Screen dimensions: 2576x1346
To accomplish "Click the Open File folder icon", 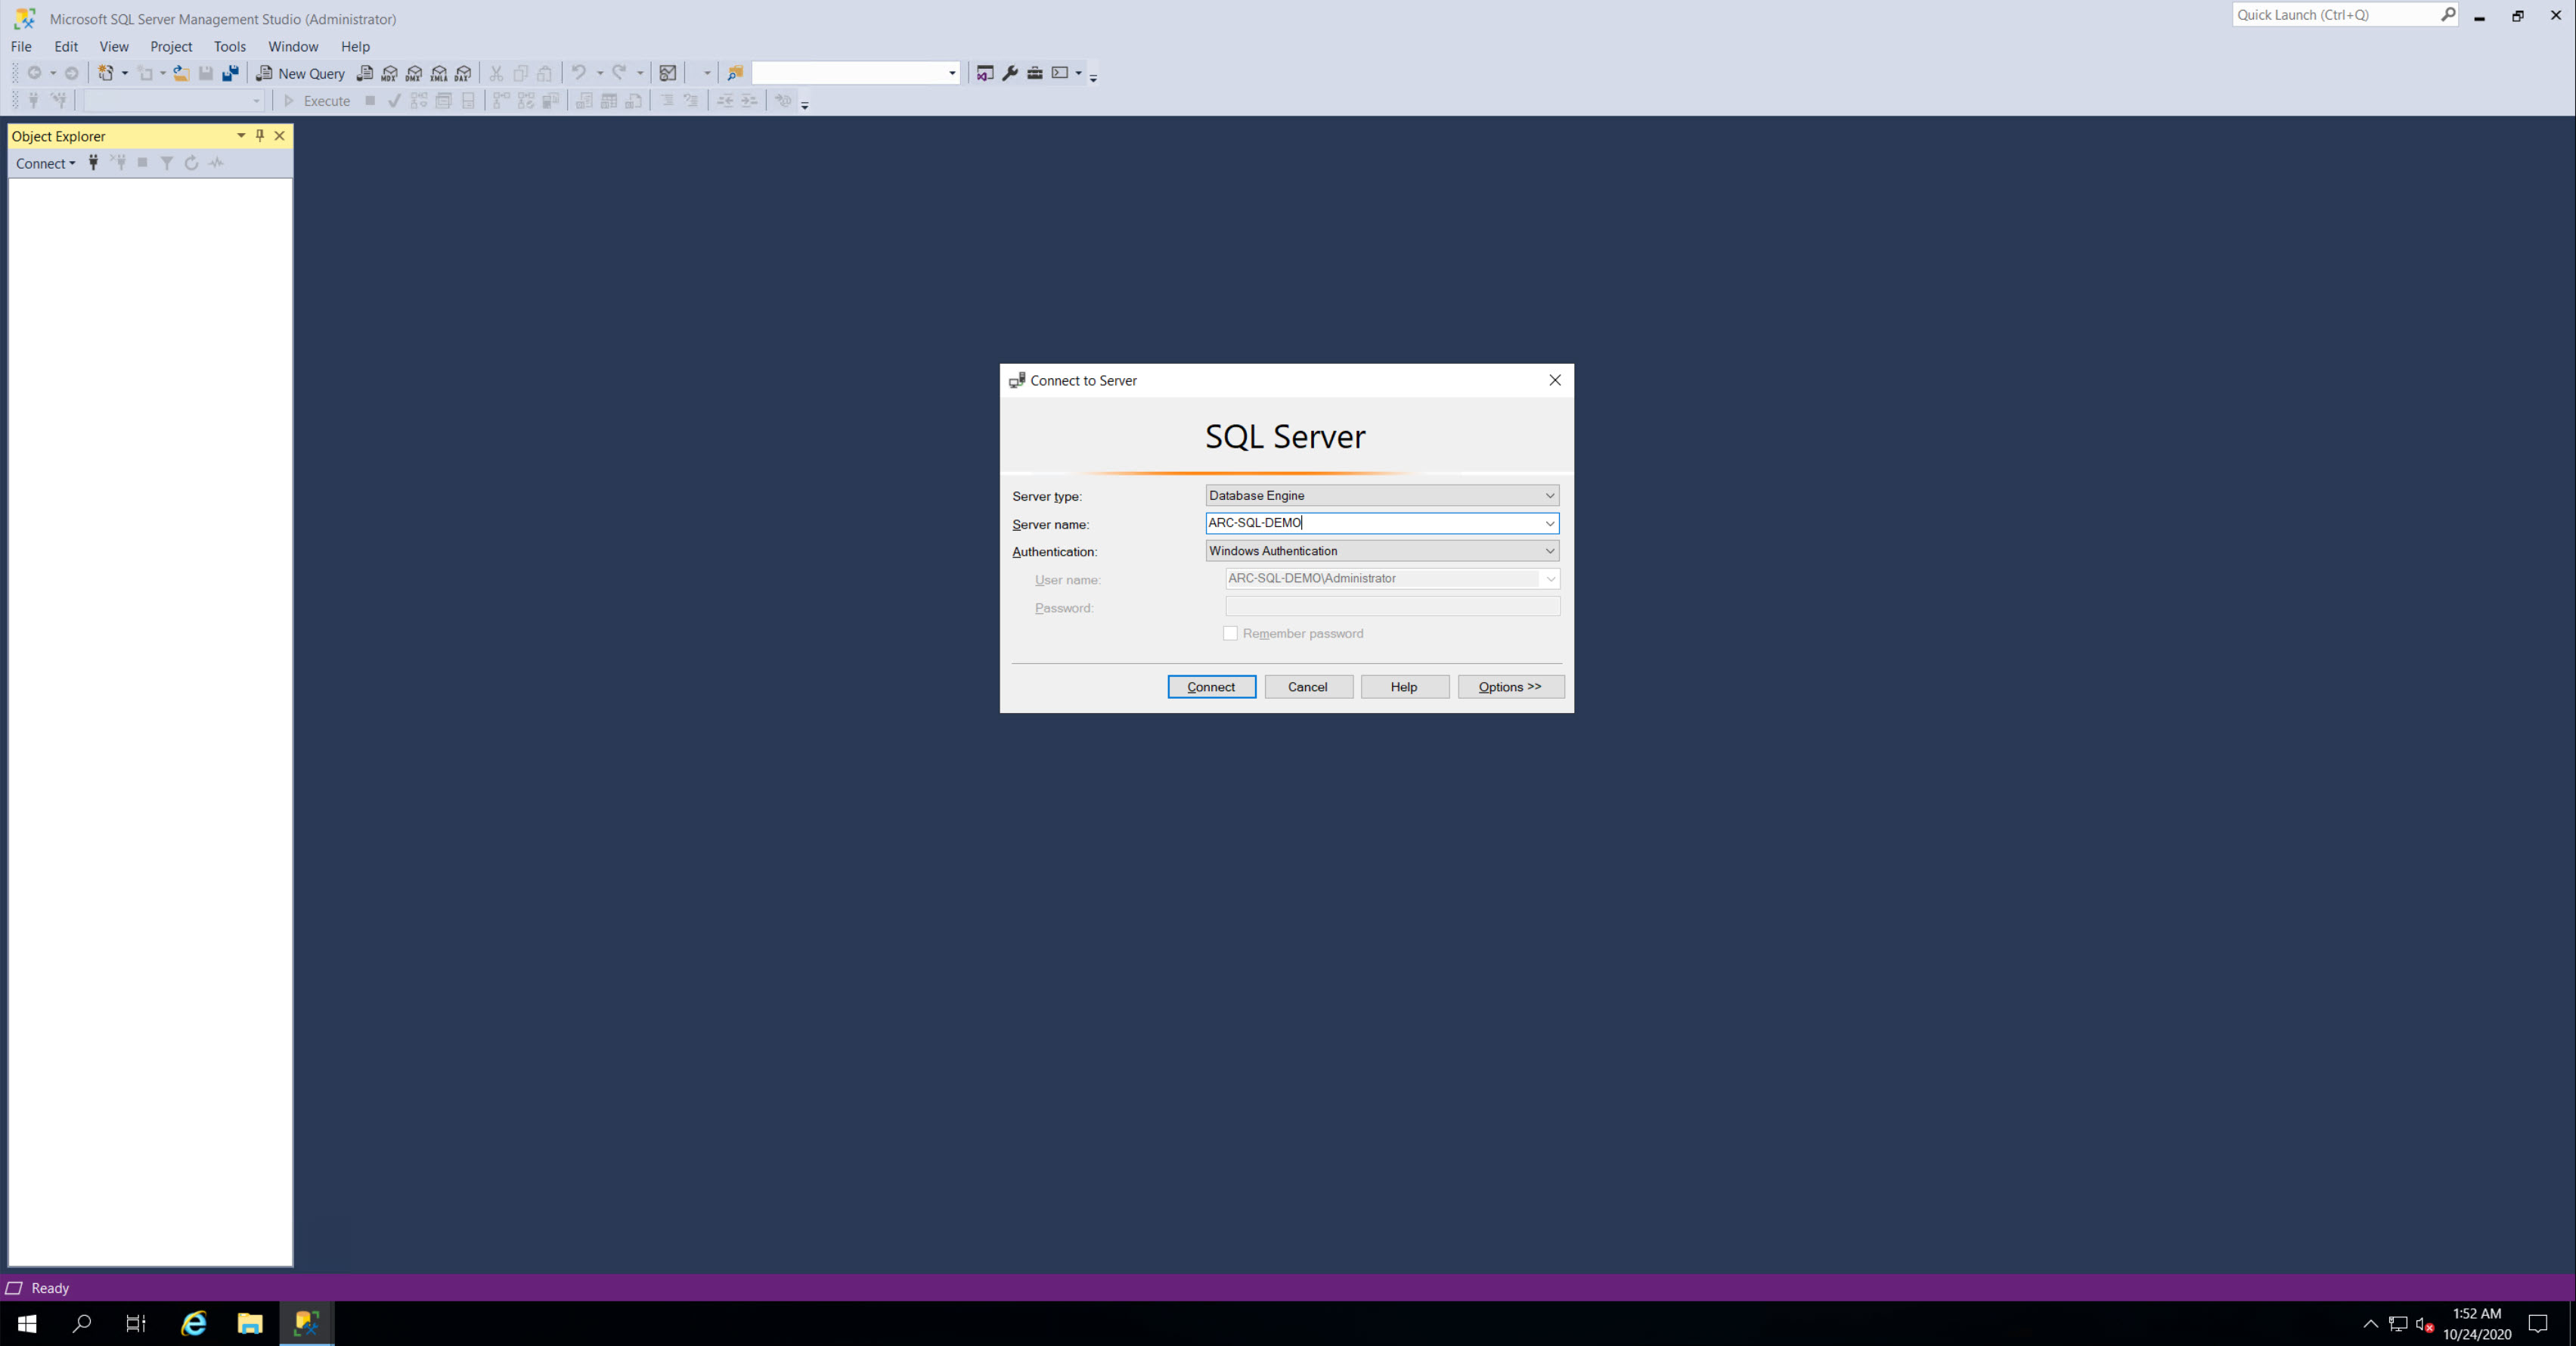I will click(181, 73).
